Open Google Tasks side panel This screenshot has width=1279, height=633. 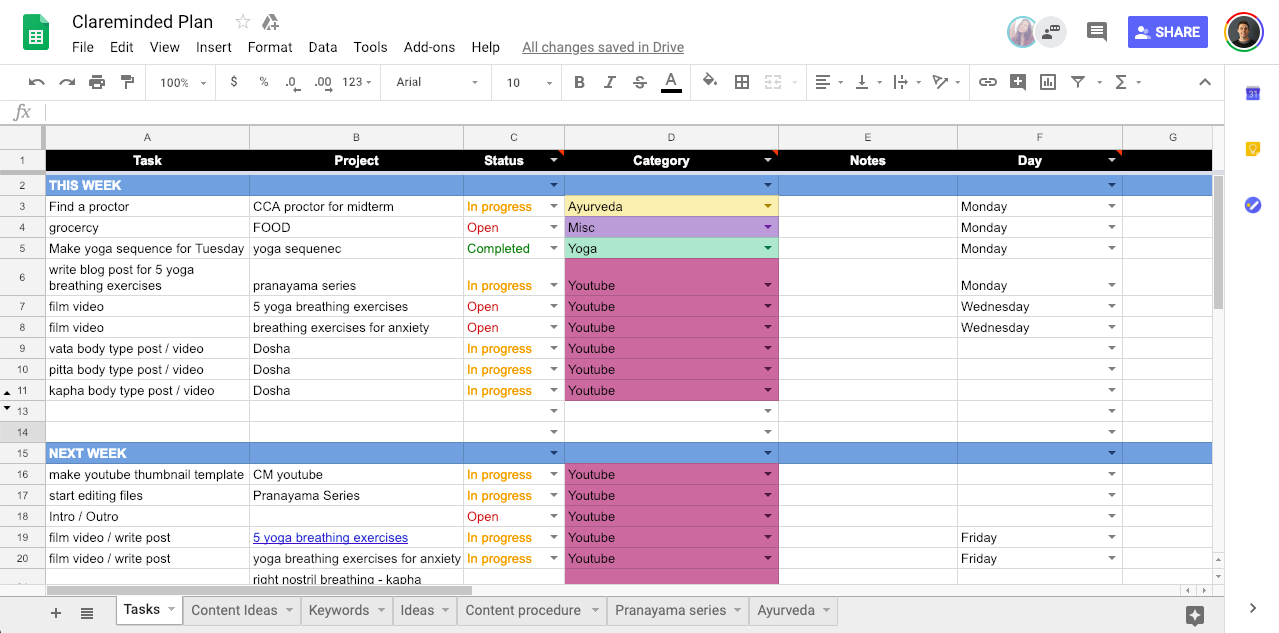click(1252, 205)
